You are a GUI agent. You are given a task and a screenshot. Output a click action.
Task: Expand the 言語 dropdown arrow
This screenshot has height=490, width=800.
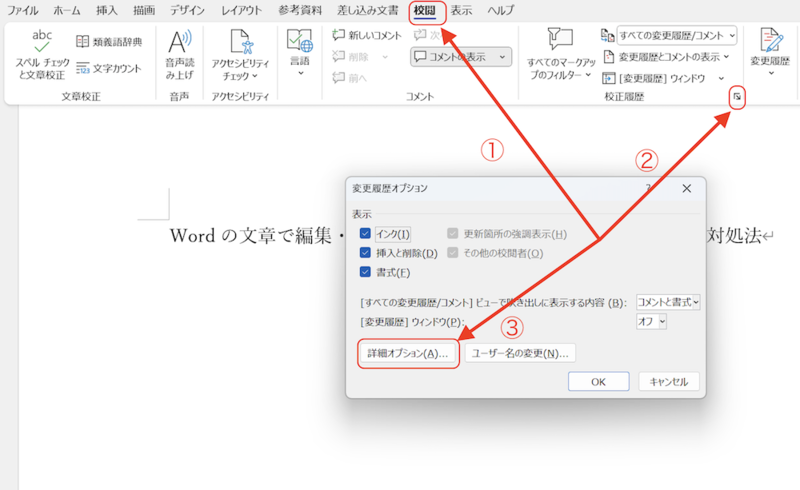coord(301,74)
